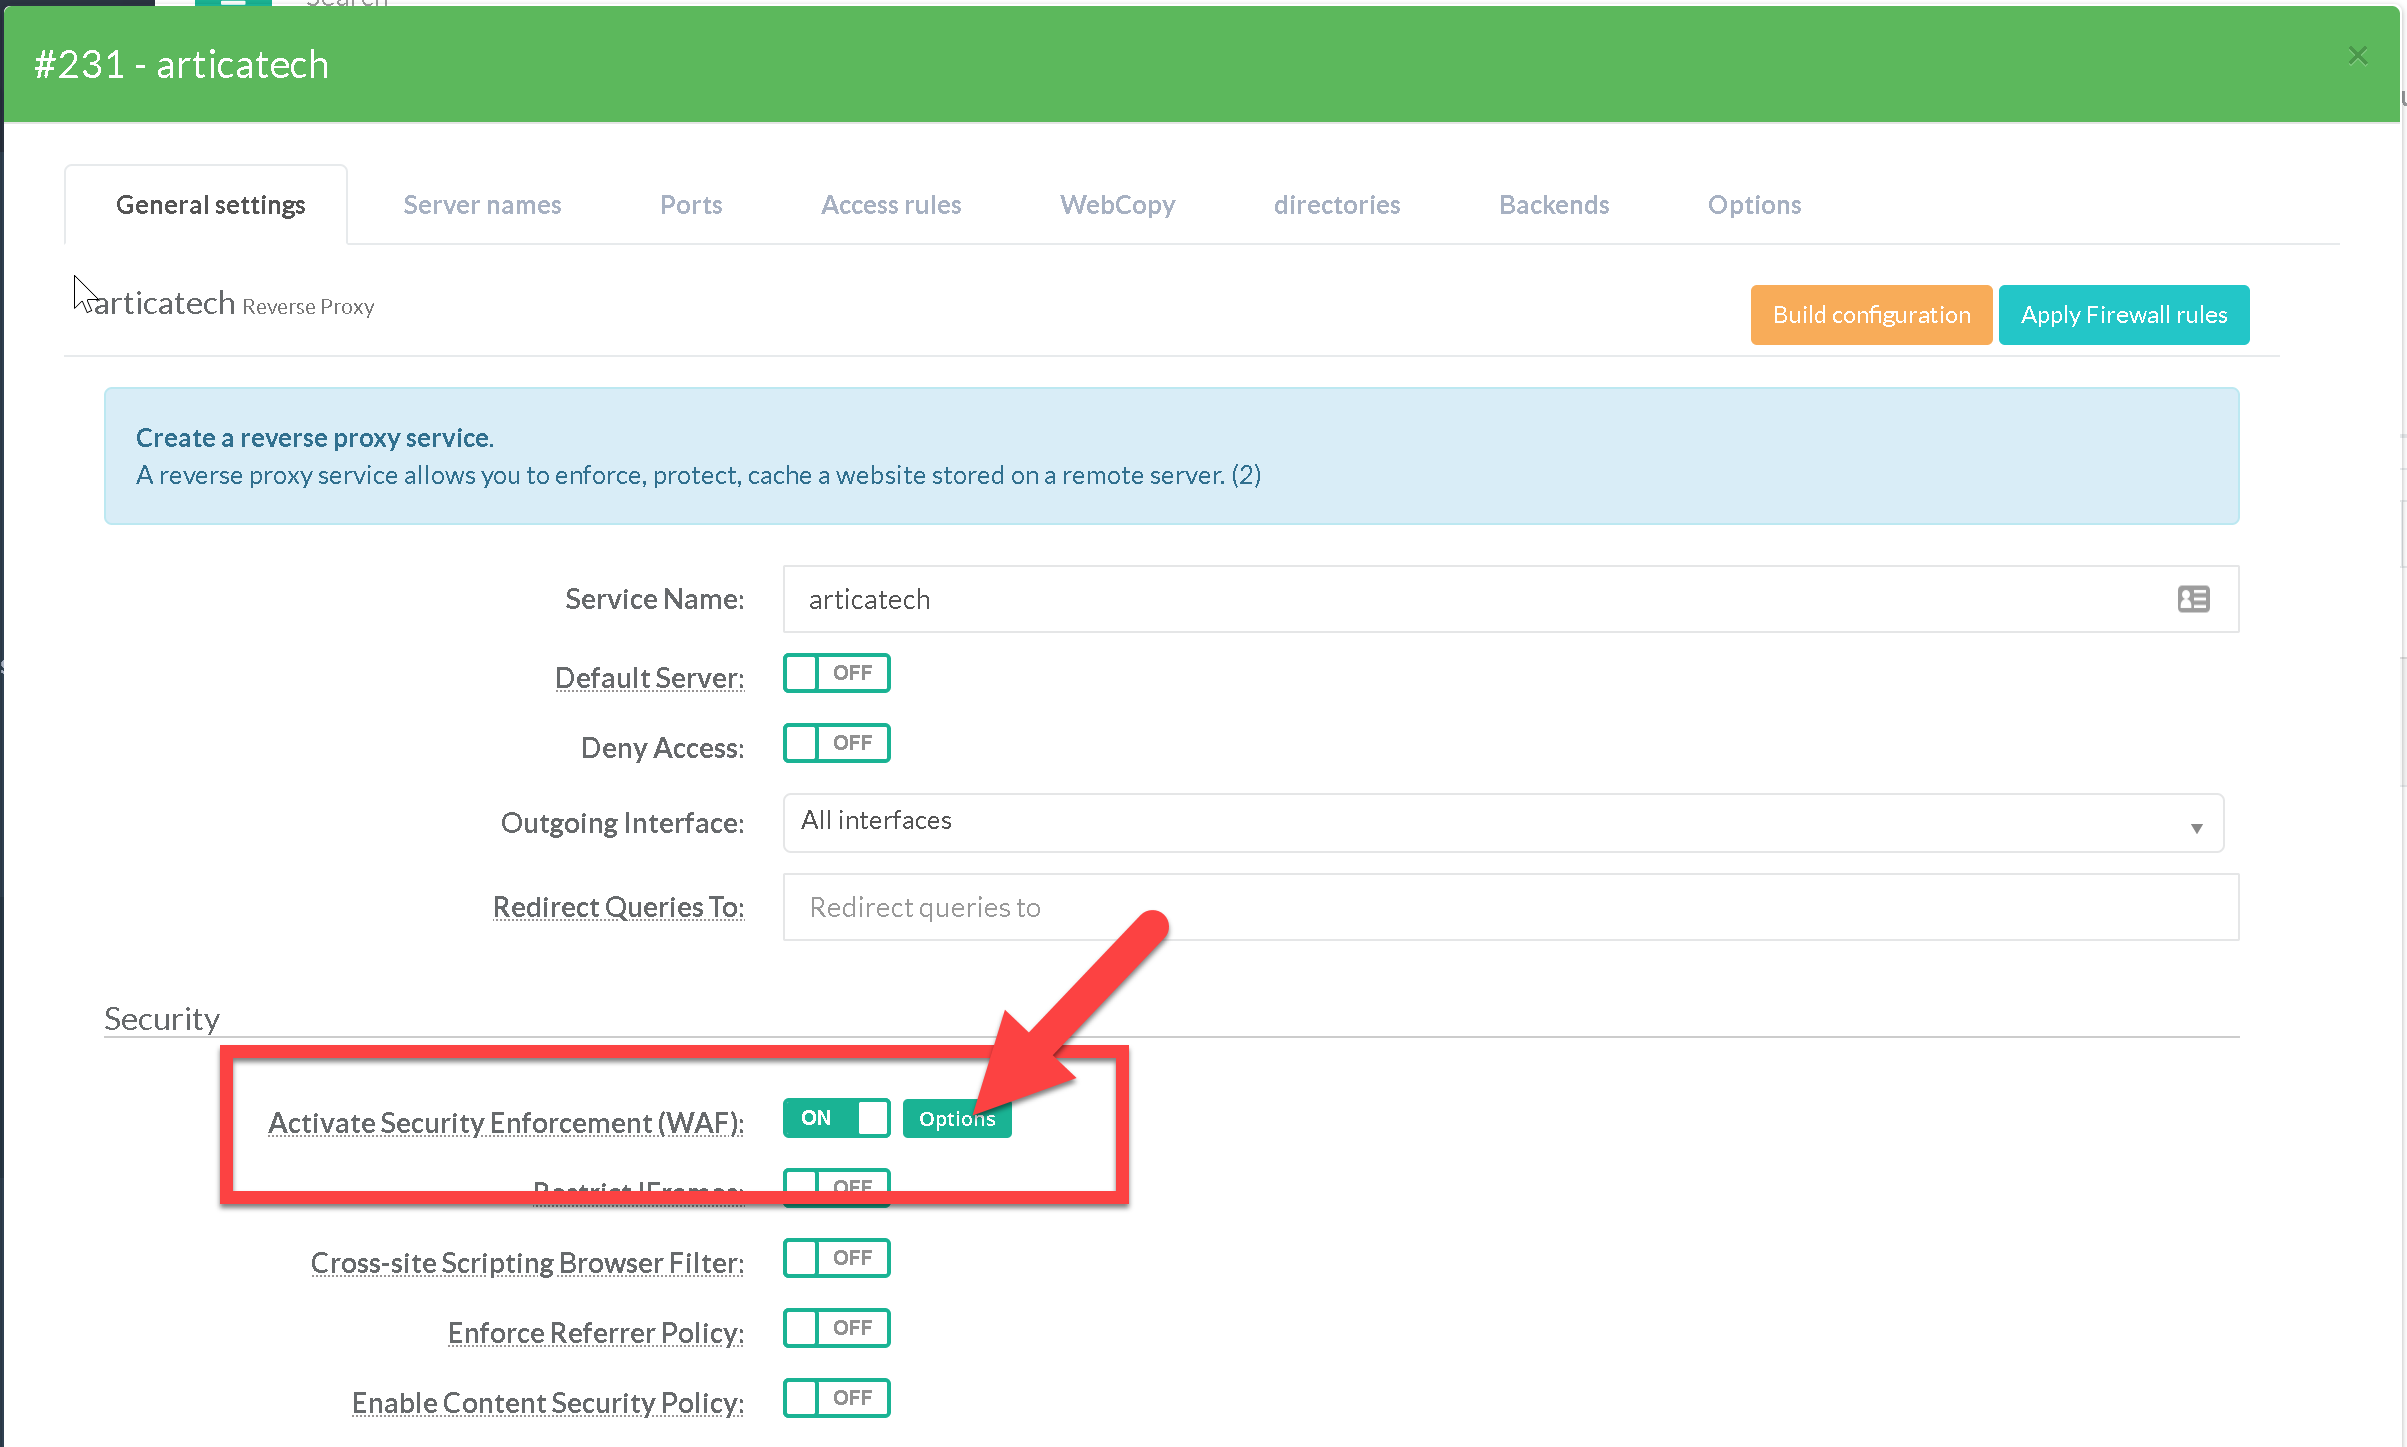This screenshot has height=1447, width=2407.
Task: Switch to the Server names tab
Action: pyautogui.click(x=482, y=205)
